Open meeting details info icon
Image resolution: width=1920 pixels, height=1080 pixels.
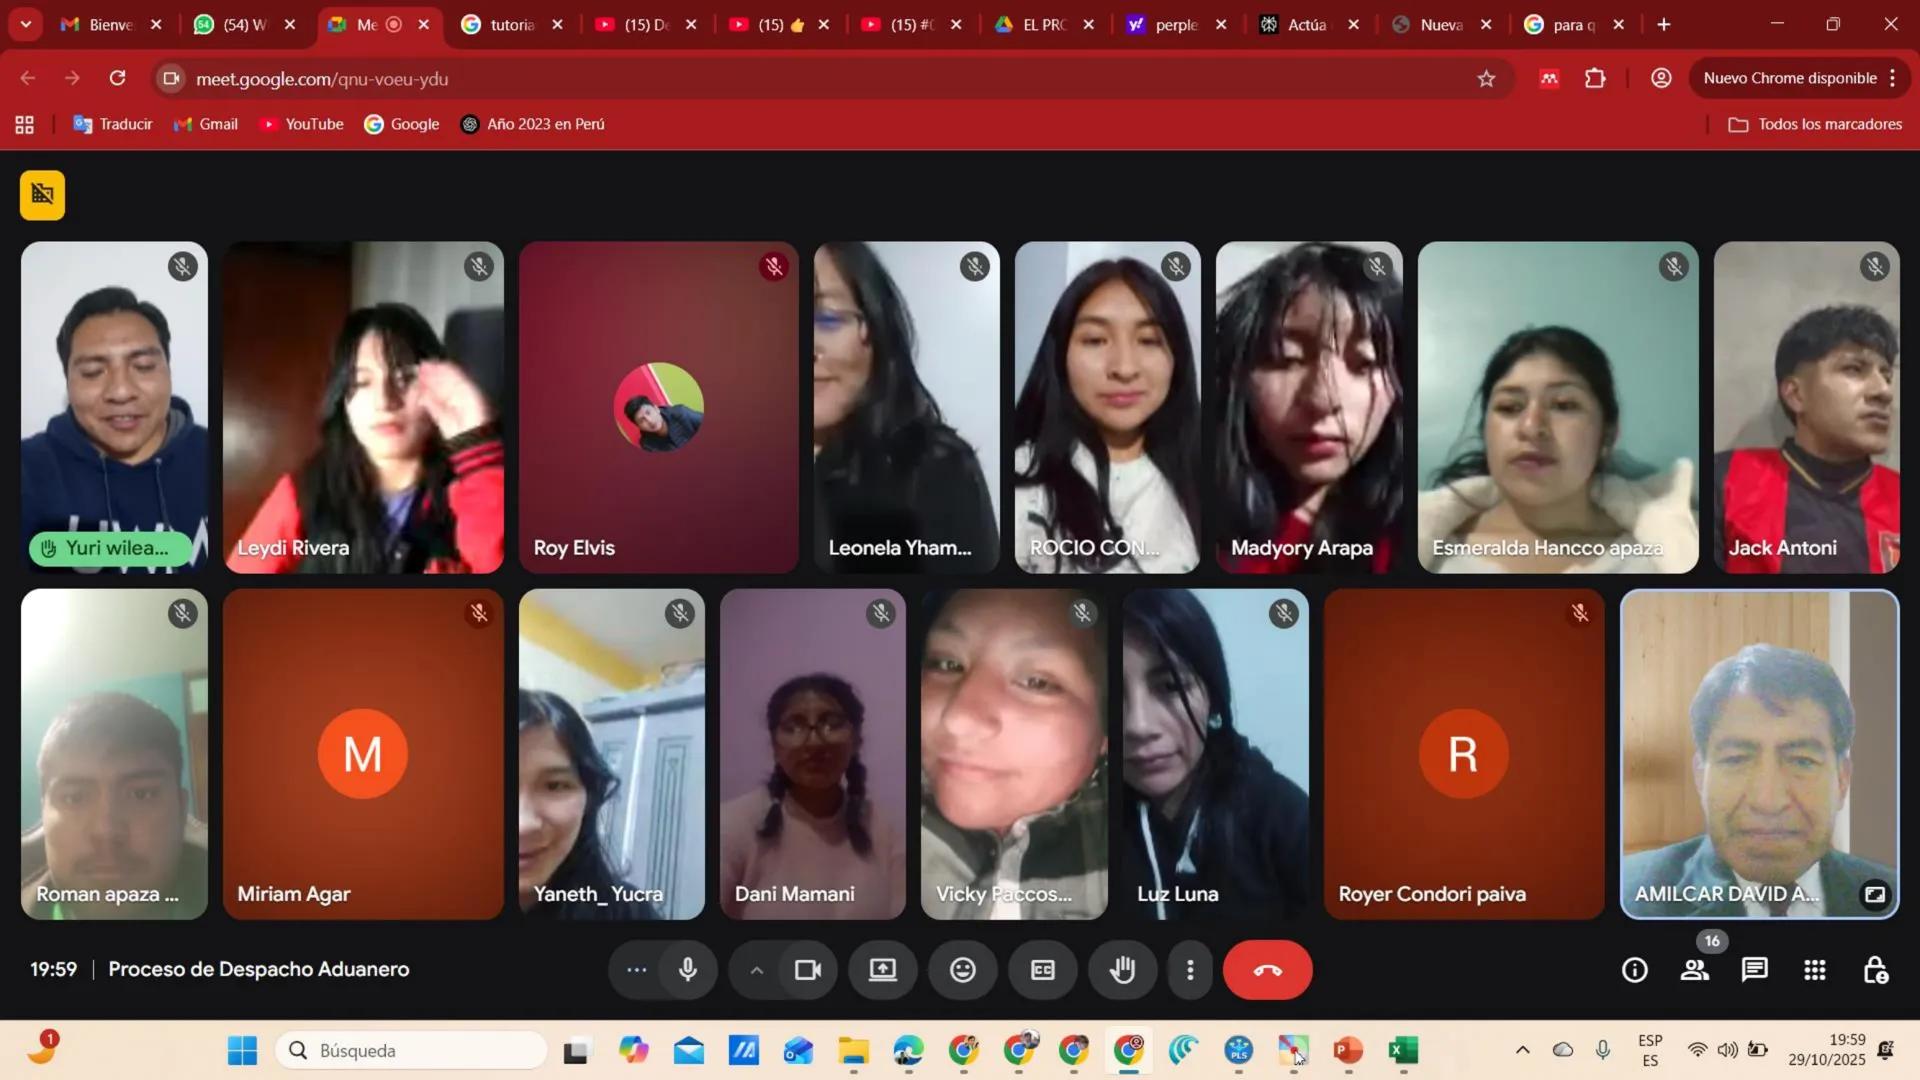pos(1635,970)
